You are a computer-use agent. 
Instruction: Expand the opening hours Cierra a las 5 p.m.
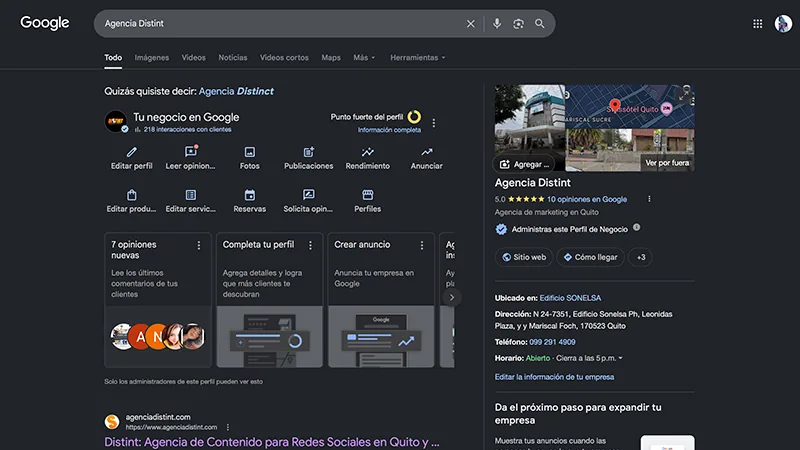pos(589,358)
